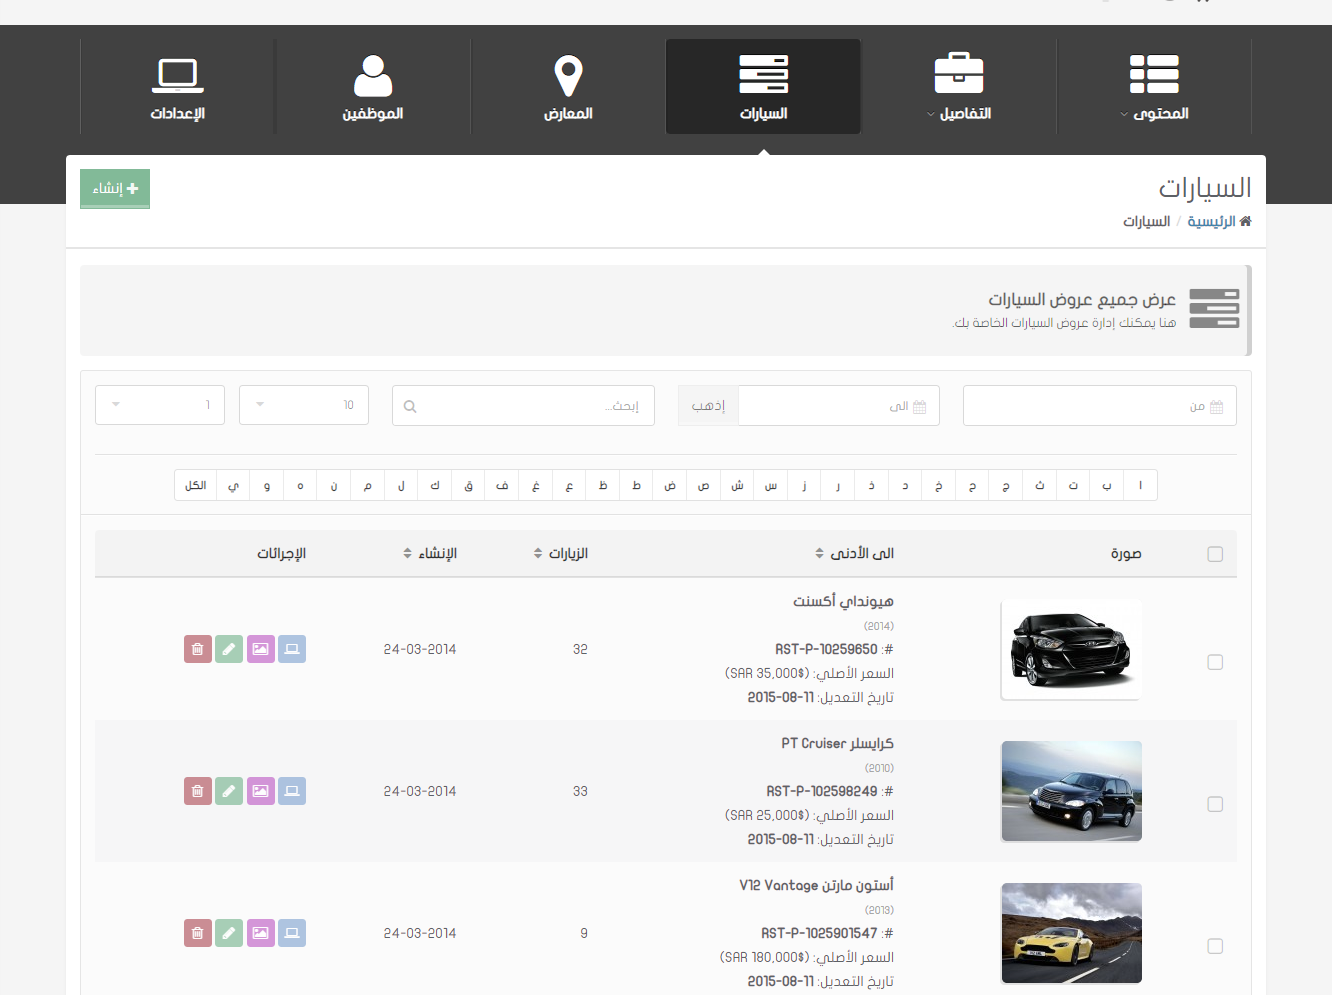
Task: Delete the Hyundai Accent car row
Action: click(197, 649)
